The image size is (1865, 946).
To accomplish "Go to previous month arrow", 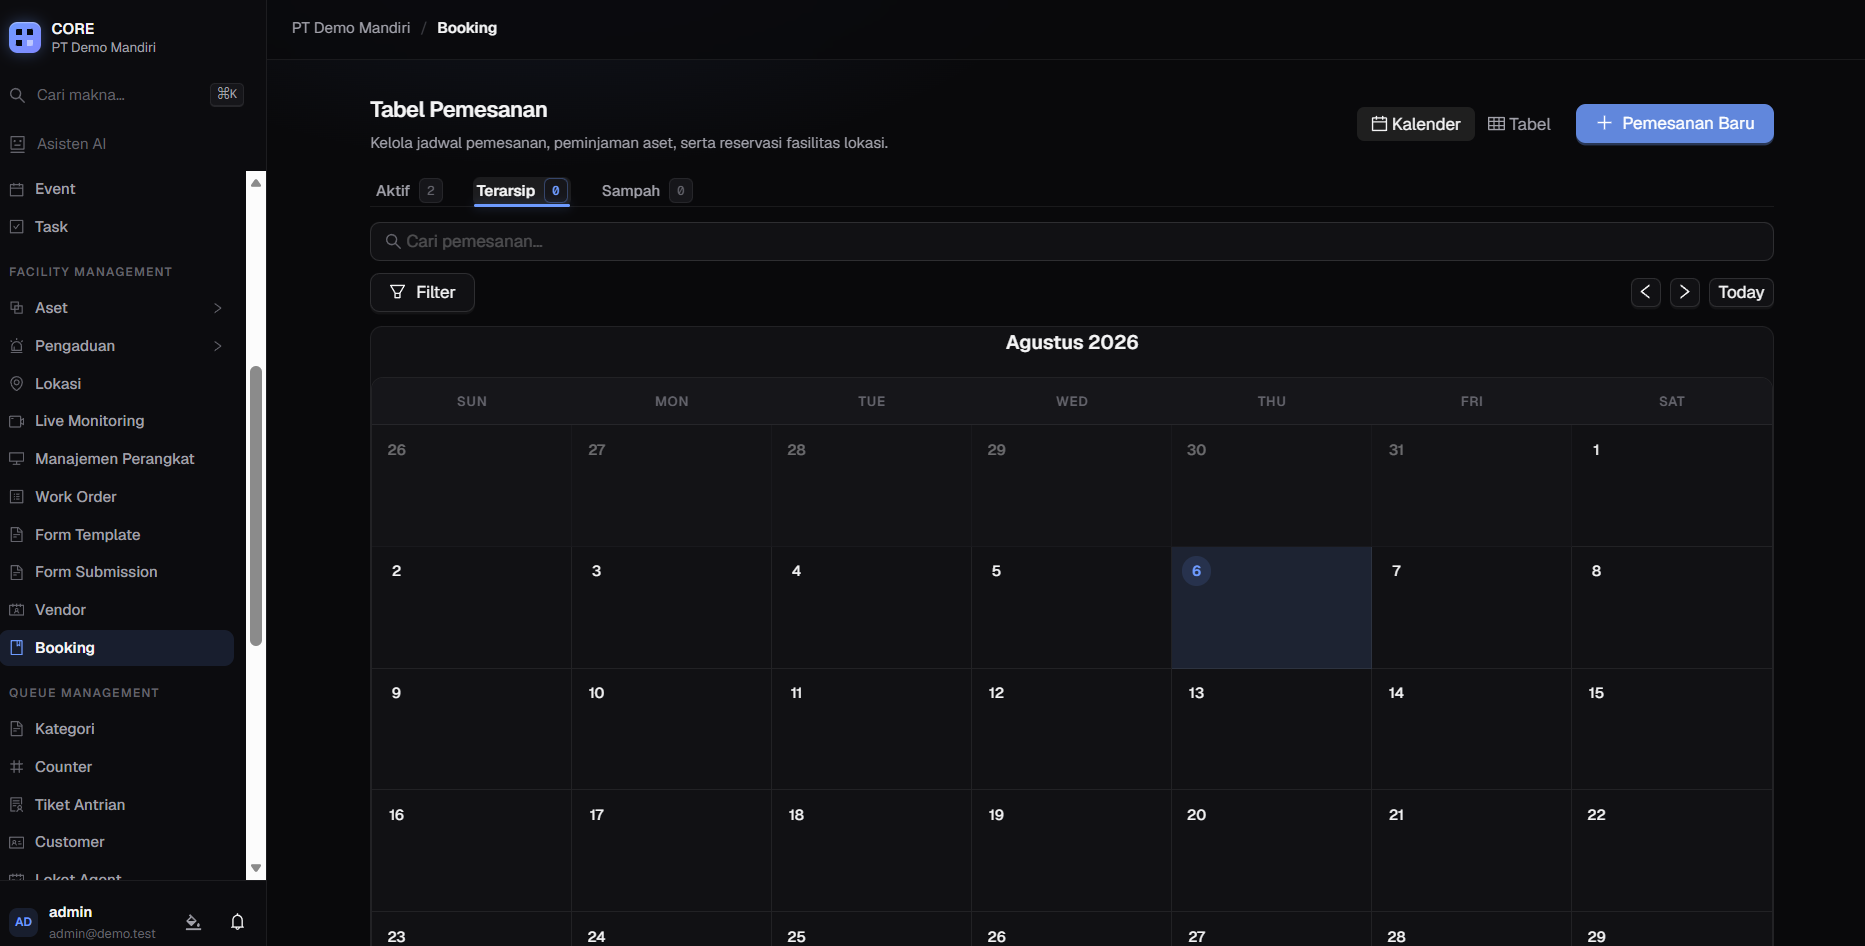I will [x=1645, y=292].
